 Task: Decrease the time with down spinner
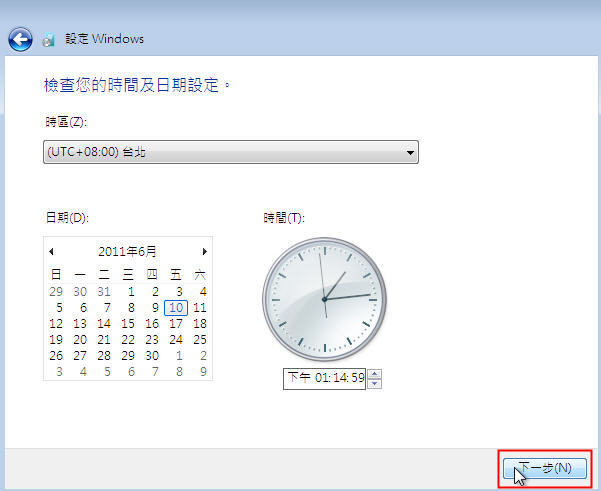[374, 384]
